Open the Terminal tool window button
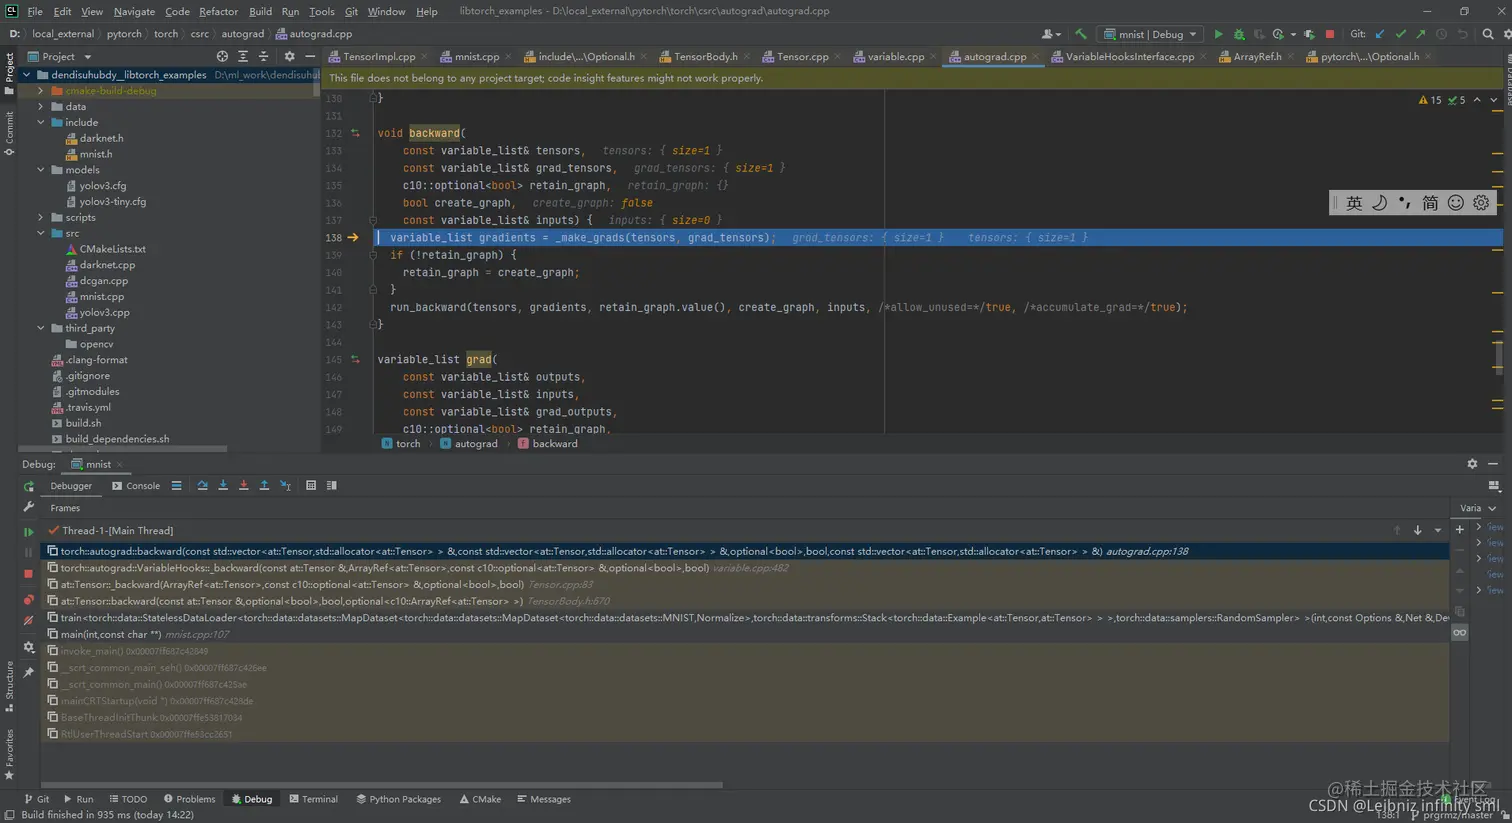1512x823 pixels. click(313, 799)
